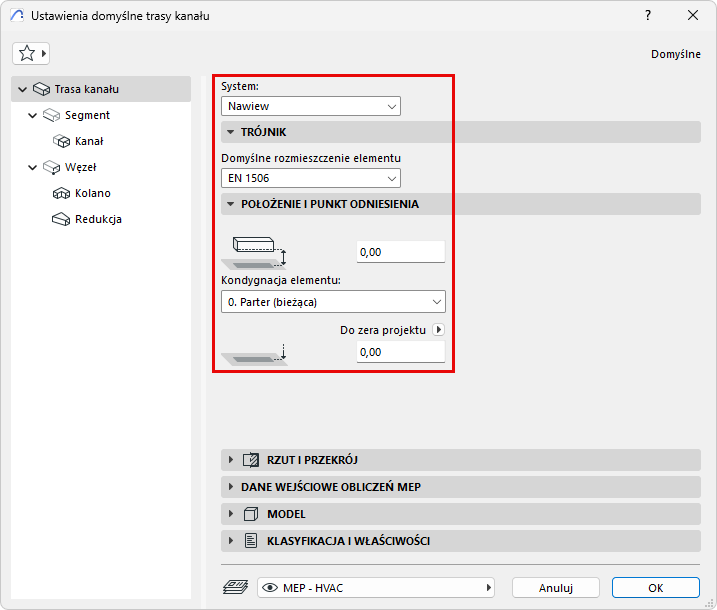Click the Do zera projektu value field
717x610 pixels.
coord(401,352)
